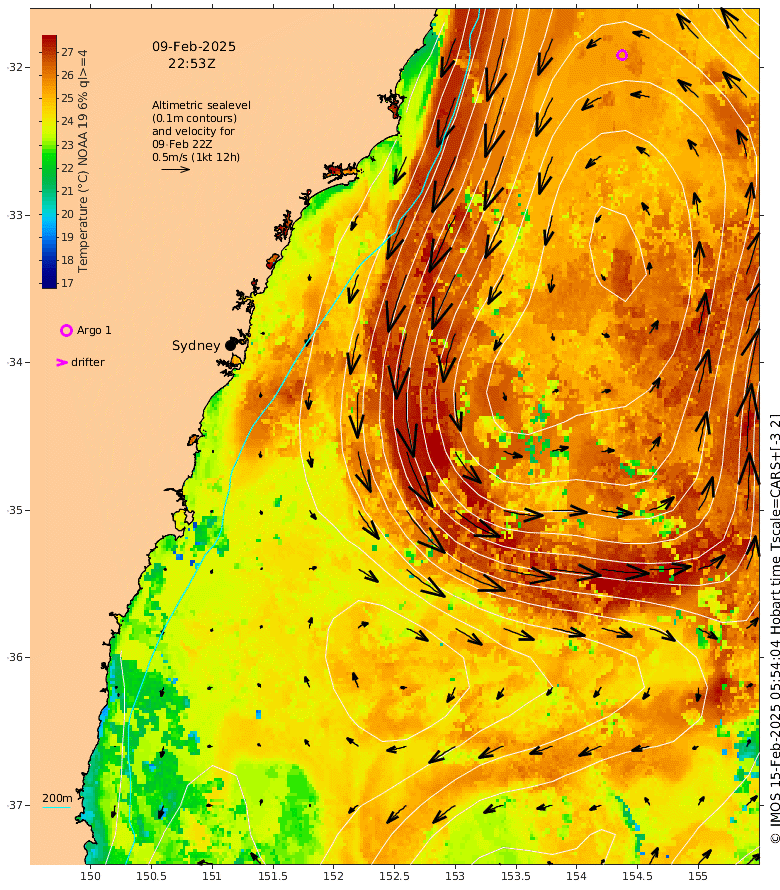Viewport: 780px width, 890px height.
Task: Click the longitude axis label 152
Action: [x=333, y=876]
